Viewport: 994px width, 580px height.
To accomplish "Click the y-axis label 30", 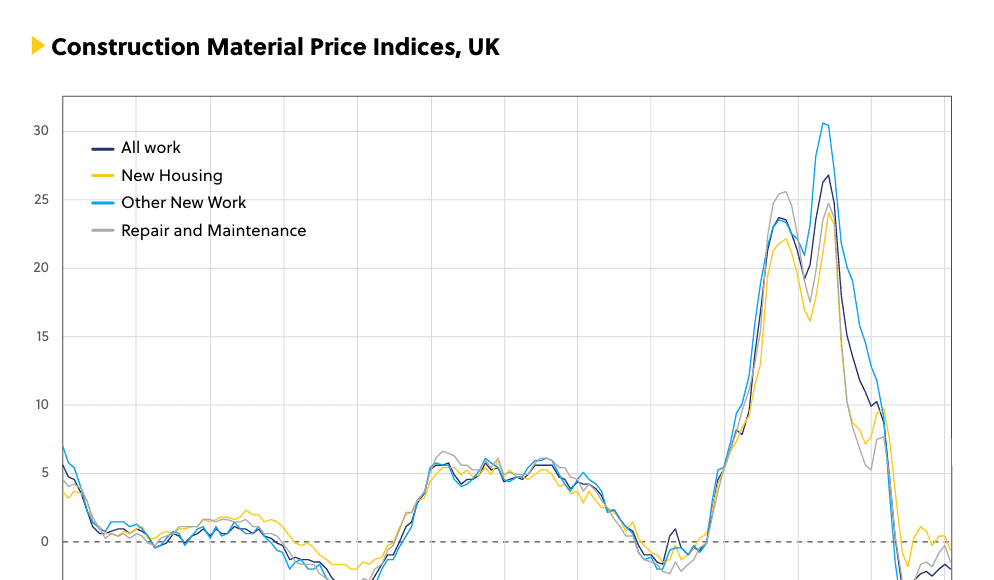I will [41, 132].
